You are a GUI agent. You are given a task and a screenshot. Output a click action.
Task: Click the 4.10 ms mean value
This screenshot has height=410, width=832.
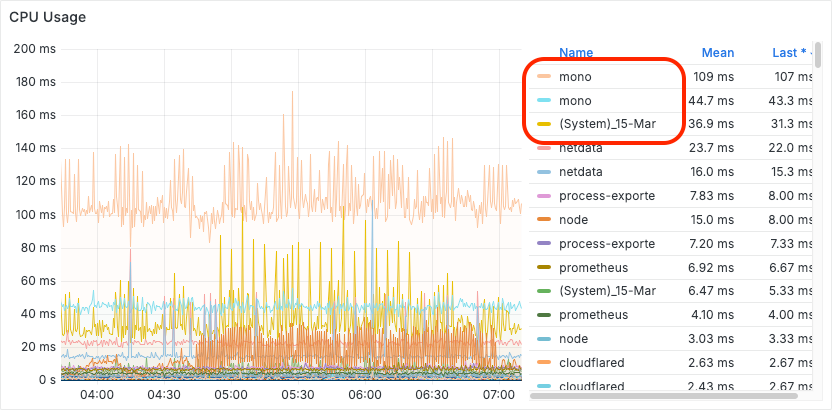point(711,315)
